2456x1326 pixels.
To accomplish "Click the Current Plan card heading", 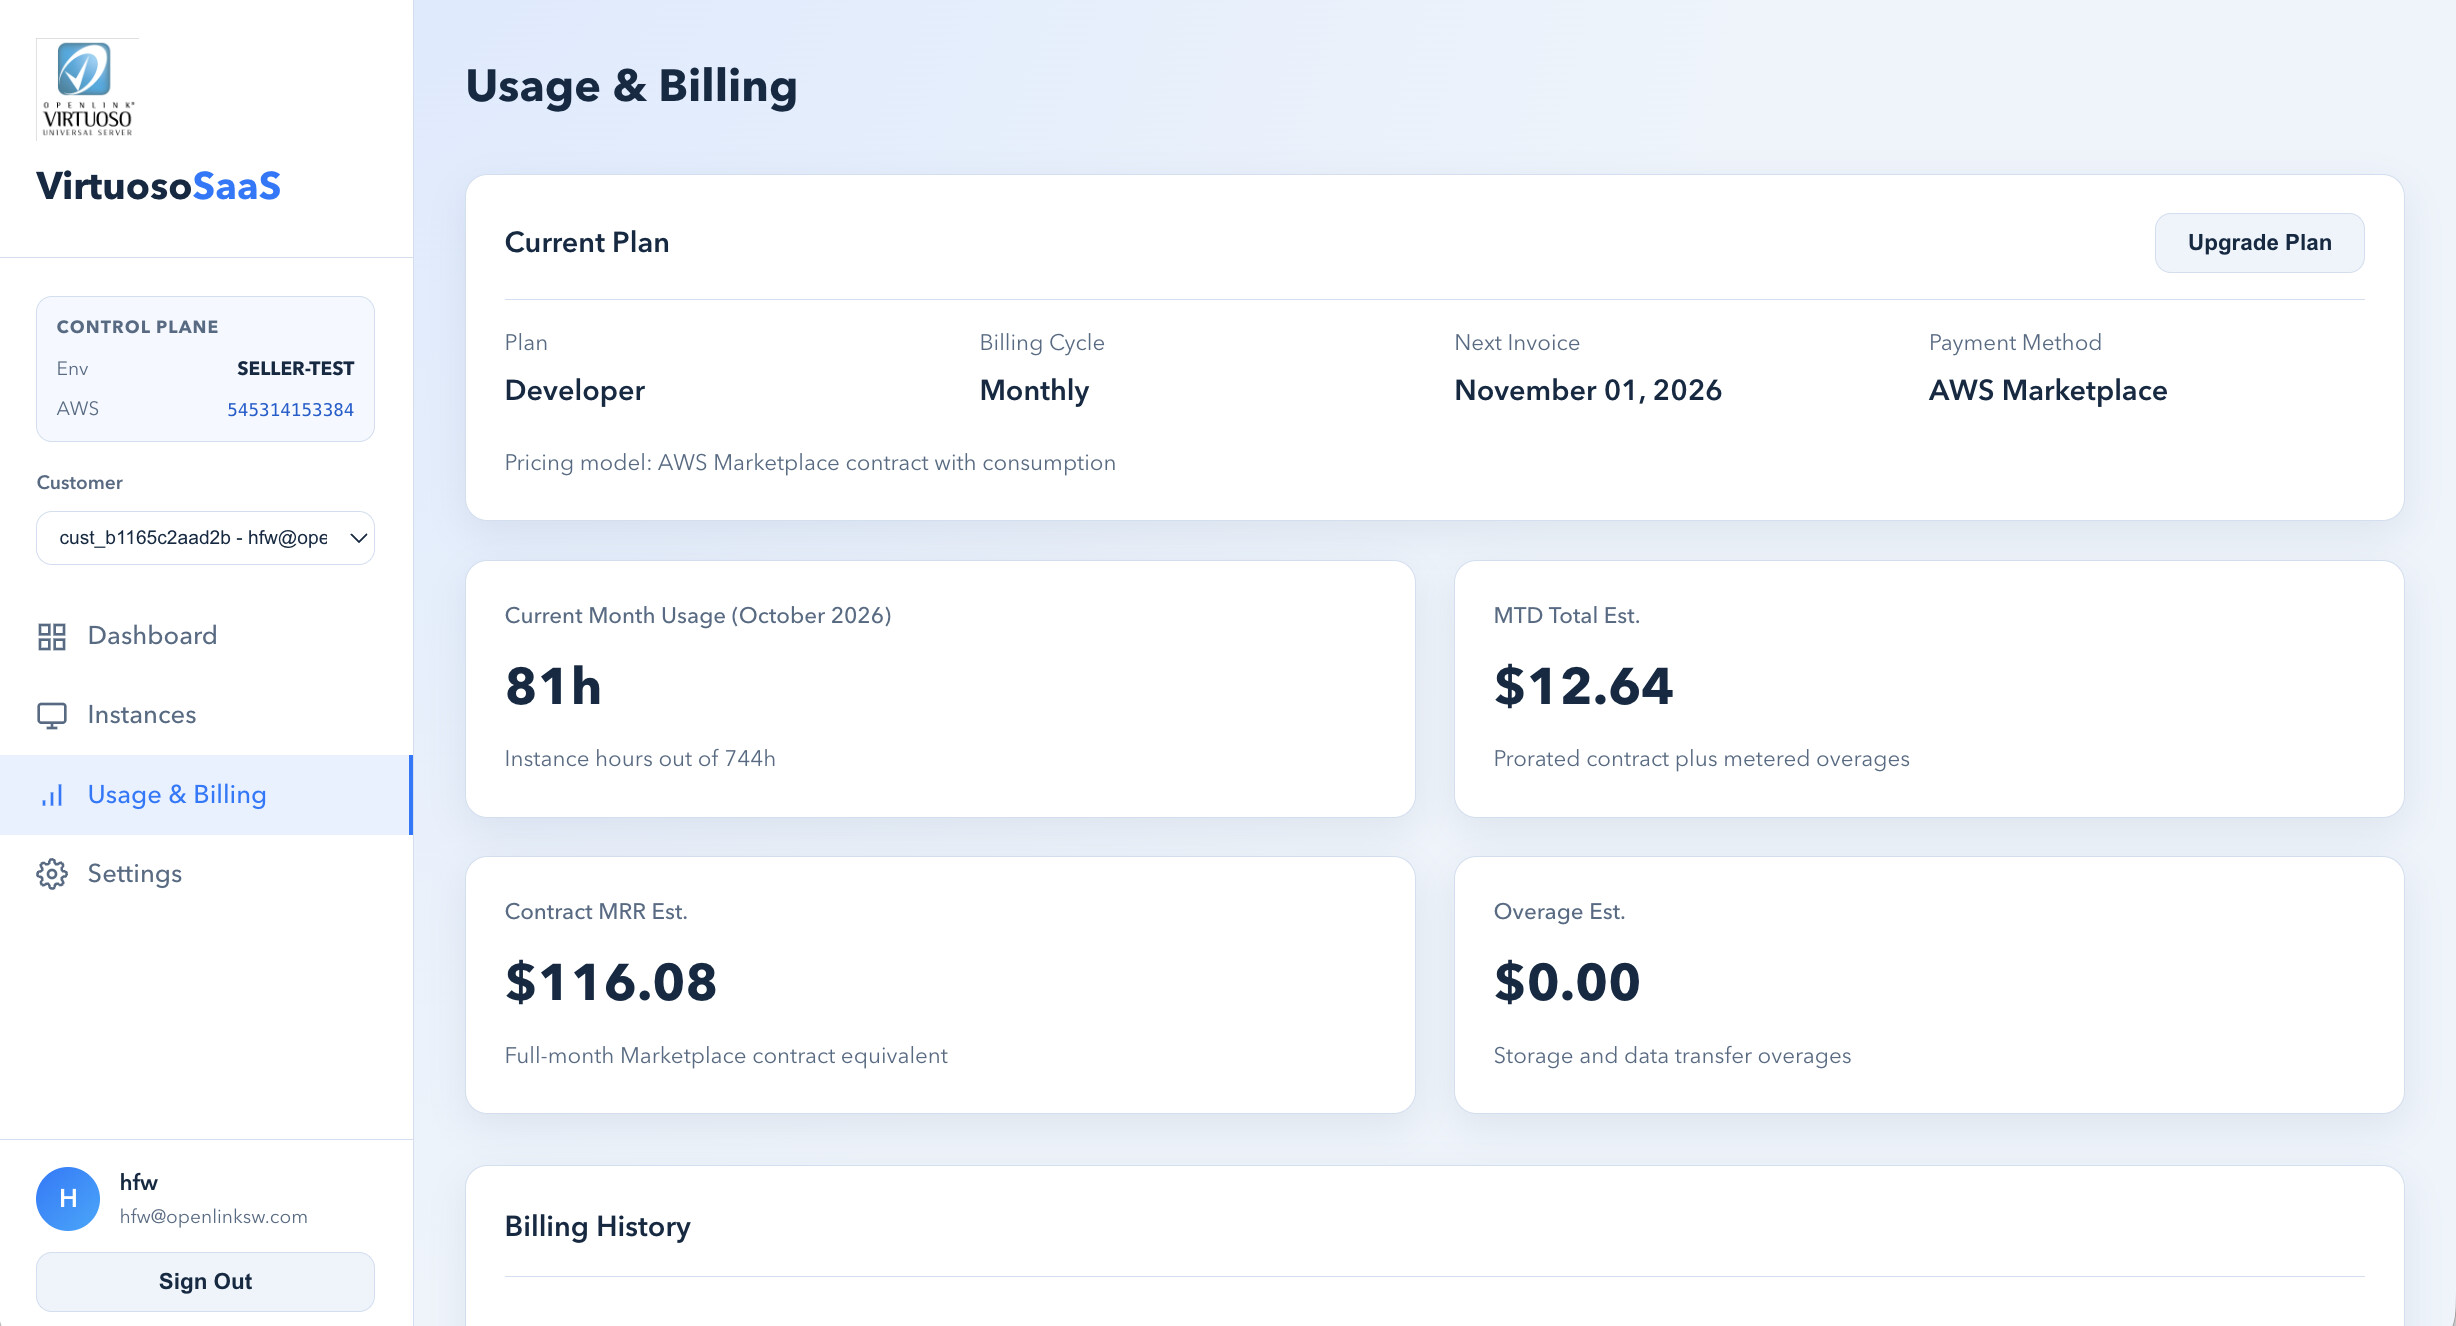I will click(x=587, y=243).
